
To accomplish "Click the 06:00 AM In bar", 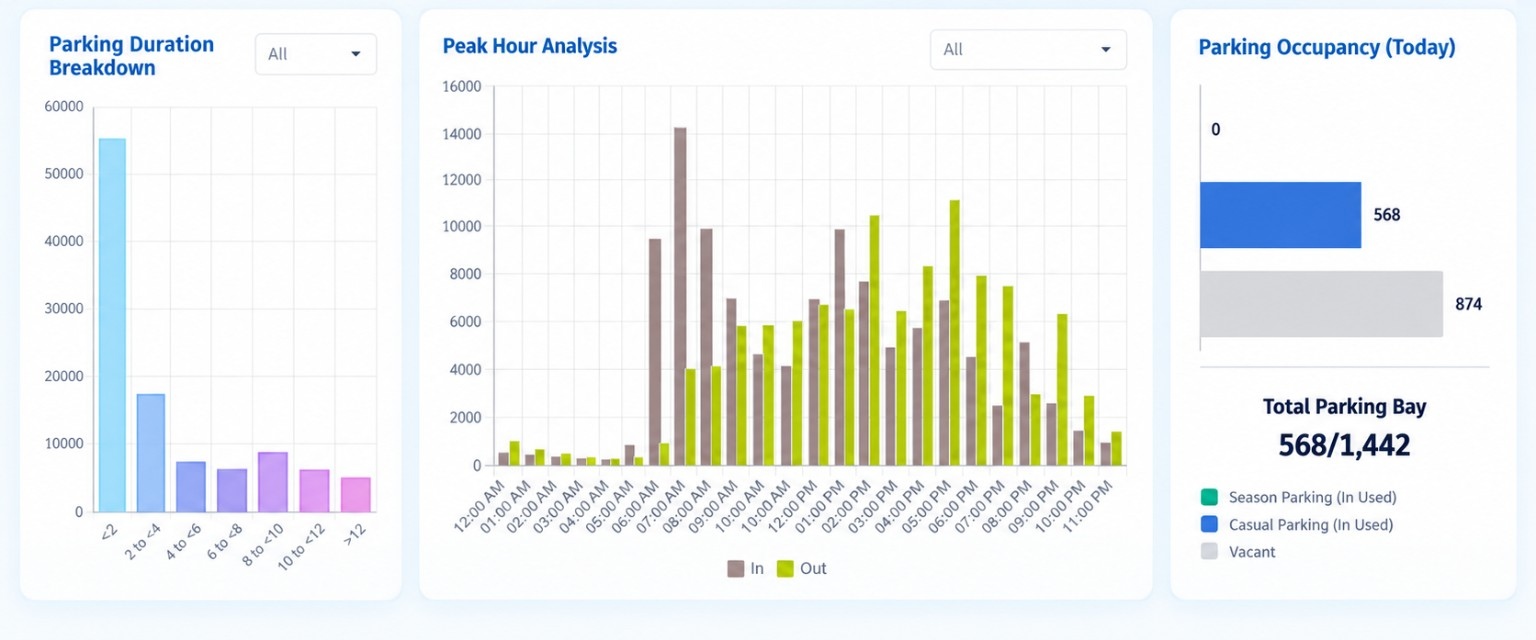I will [655, 352].
